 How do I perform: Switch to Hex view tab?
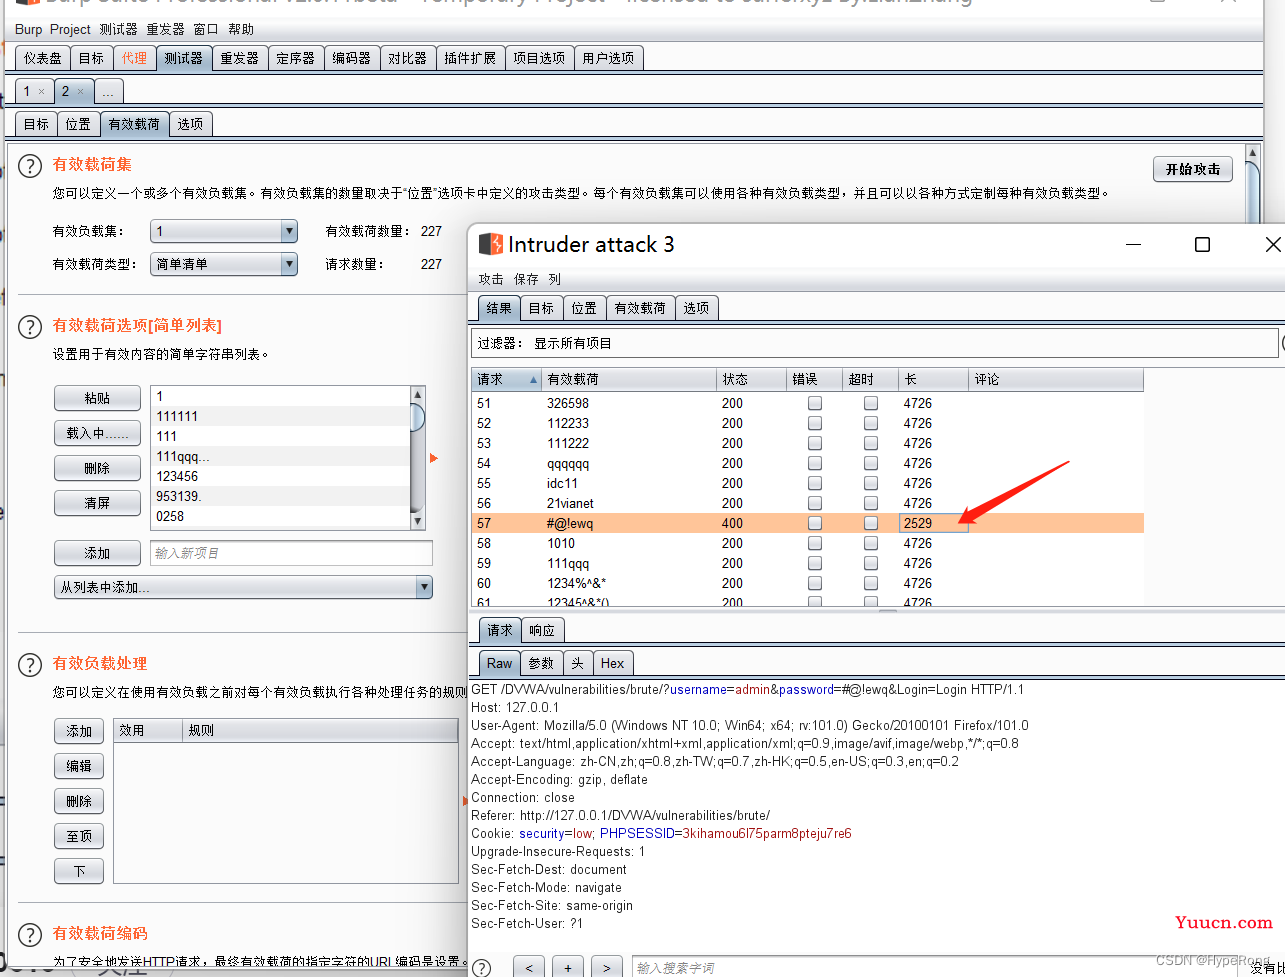(x=612, y=663)
